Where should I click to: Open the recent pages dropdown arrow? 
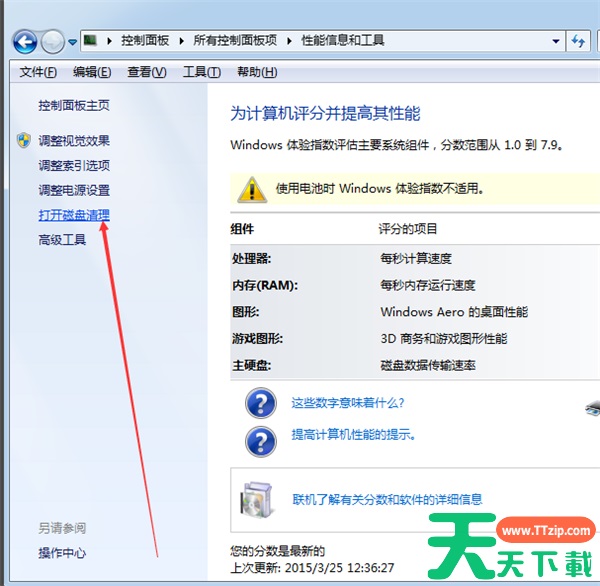click(x=72, y=42)
